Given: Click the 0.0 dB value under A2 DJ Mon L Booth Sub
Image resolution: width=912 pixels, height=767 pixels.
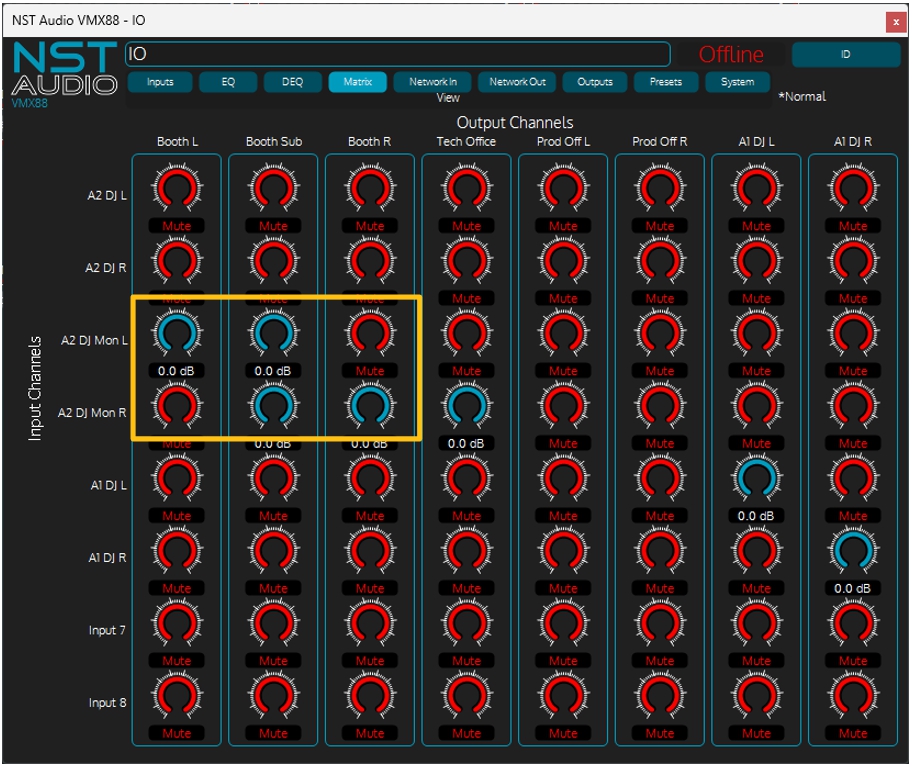Looking at the screenshot, I should (x=273, y=371).
